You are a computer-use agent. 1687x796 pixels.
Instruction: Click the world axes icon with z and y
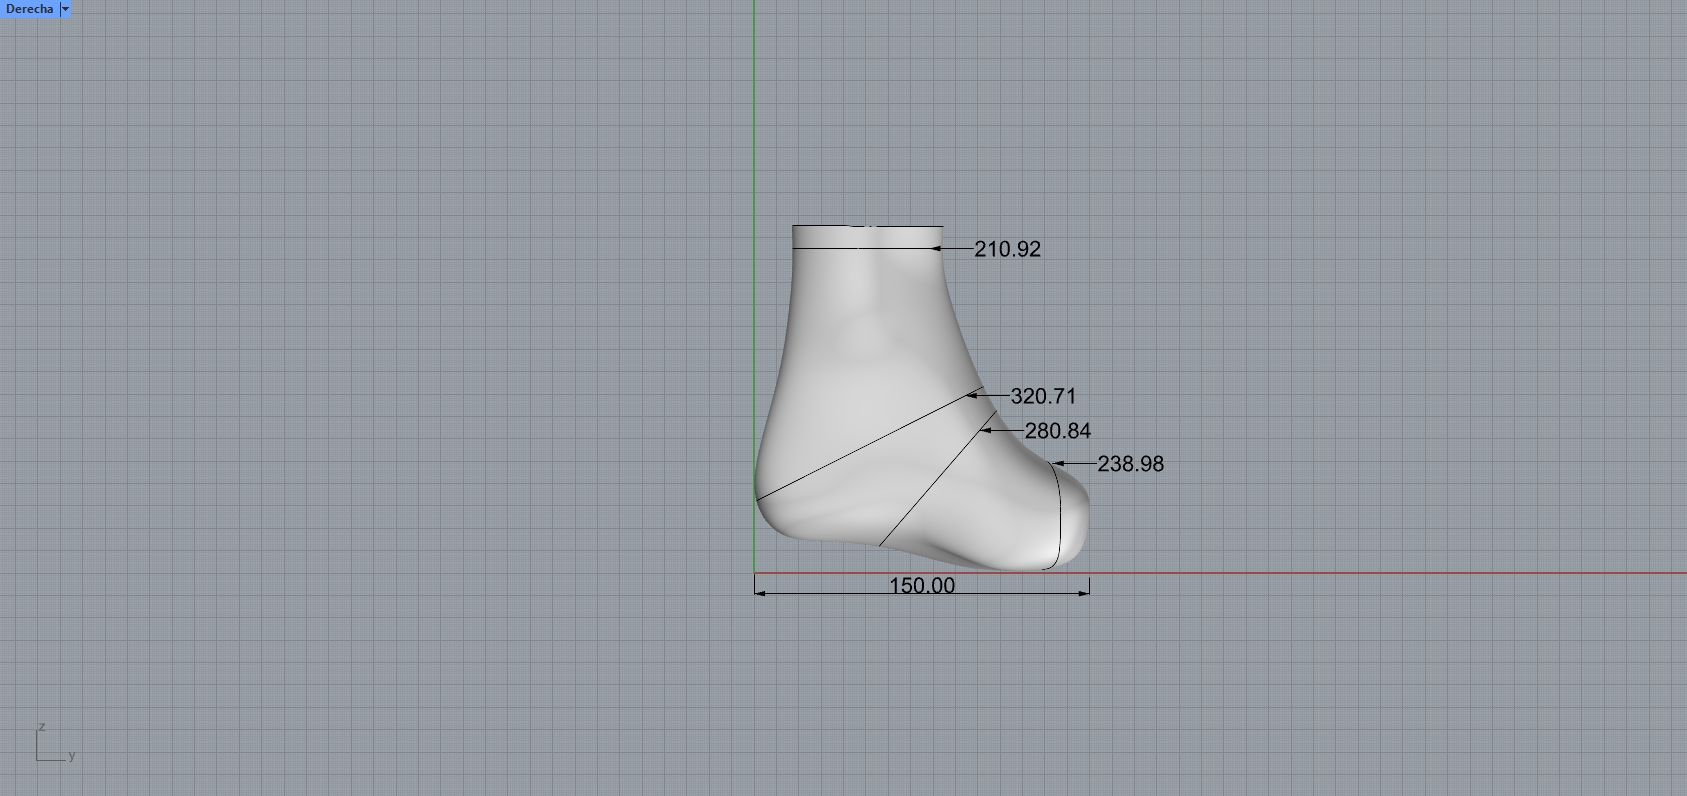(55, 743)
